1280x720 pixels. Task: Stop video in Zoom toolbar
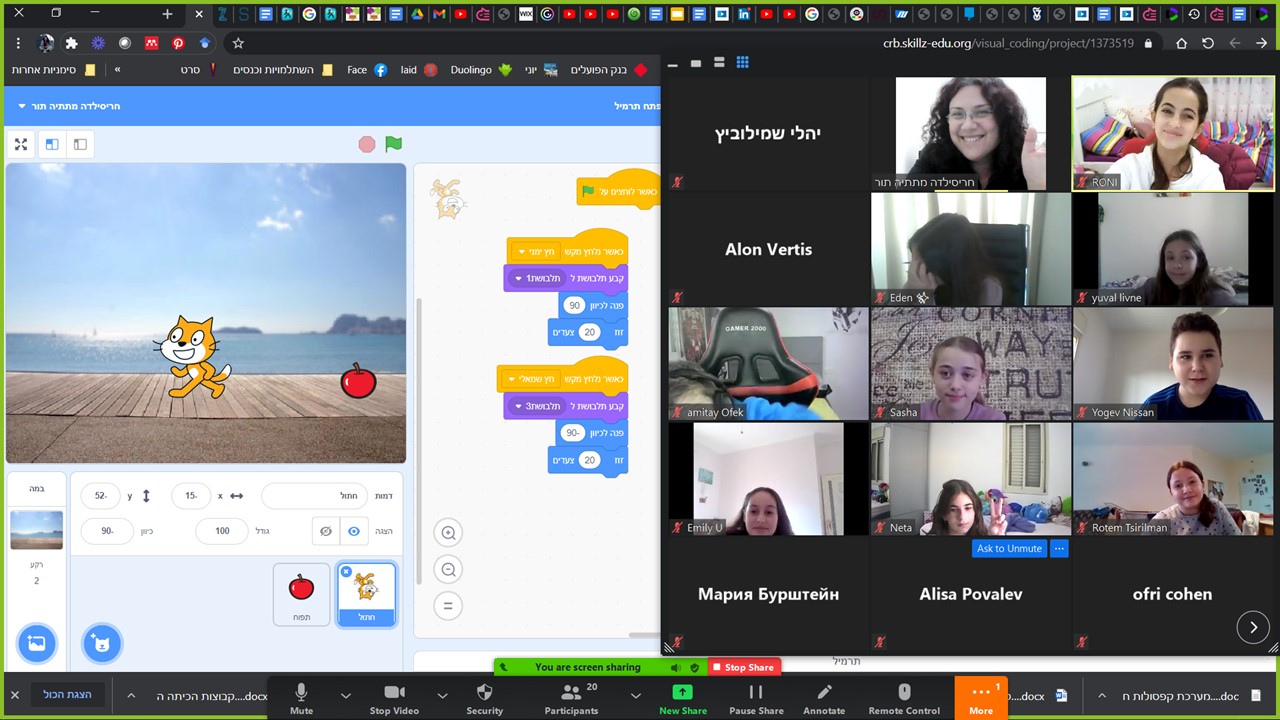point(394,699)
